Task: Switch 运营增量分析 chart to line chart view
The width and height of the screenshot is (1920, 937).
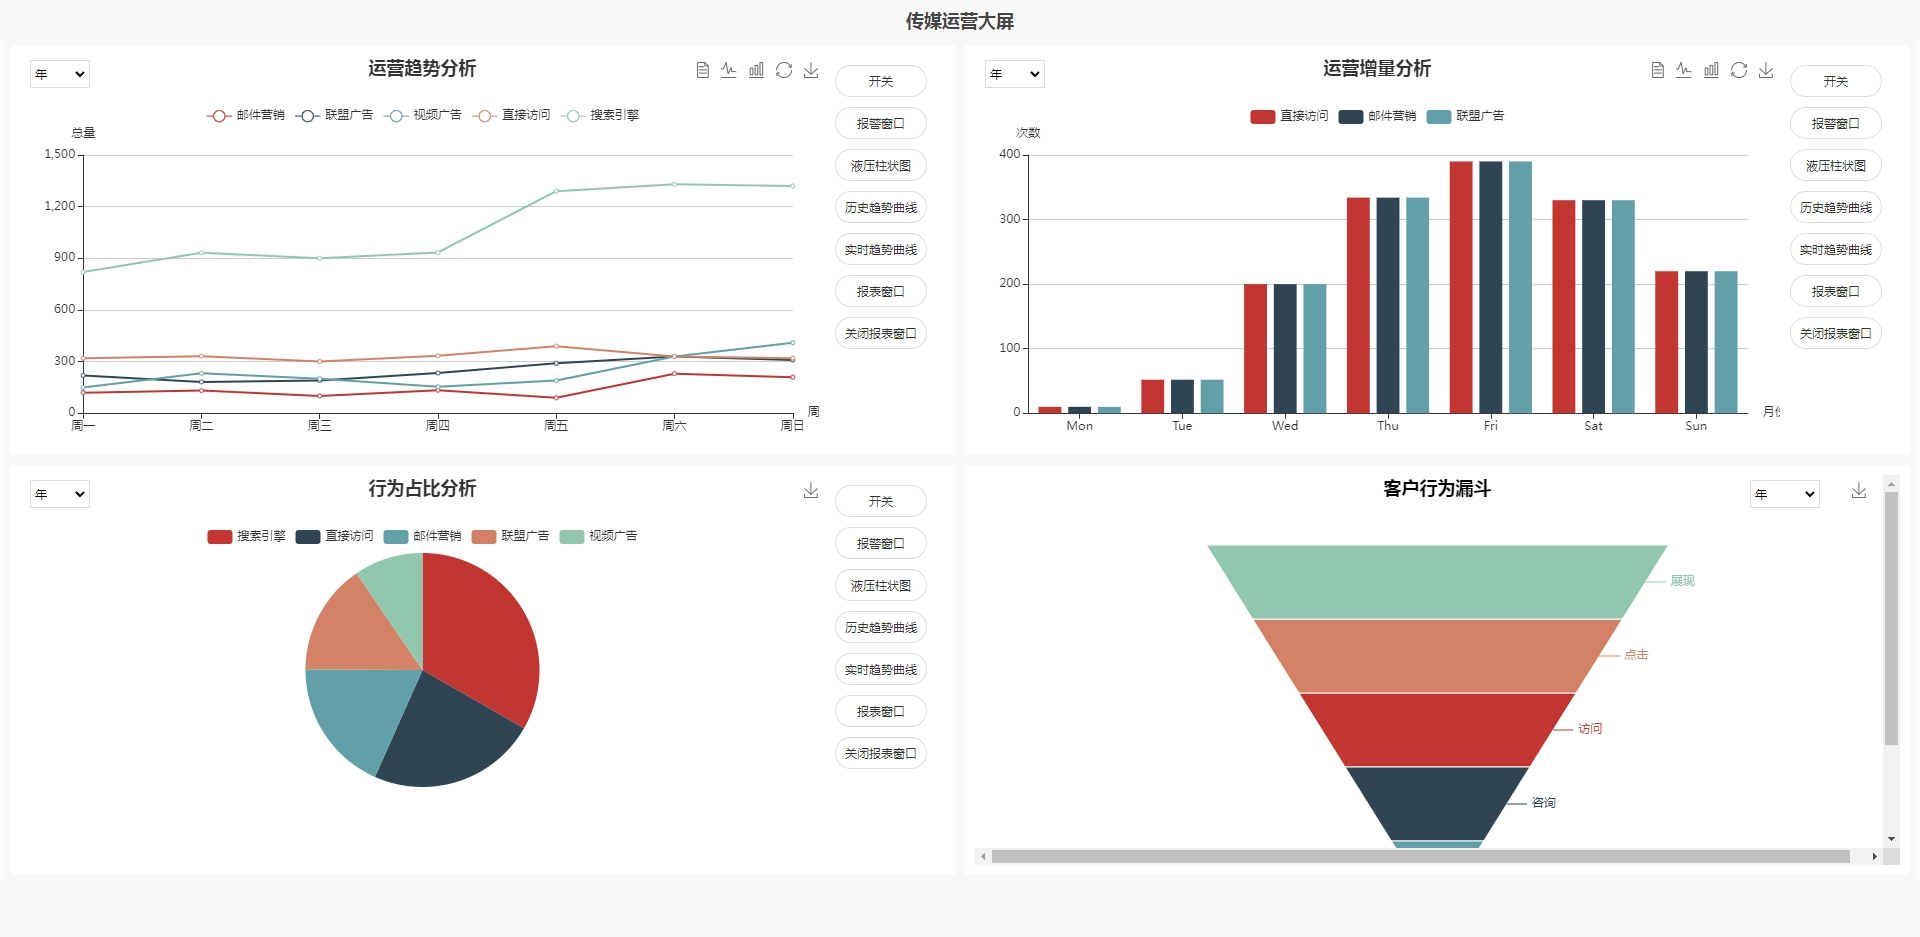Action: (1684, 70)
